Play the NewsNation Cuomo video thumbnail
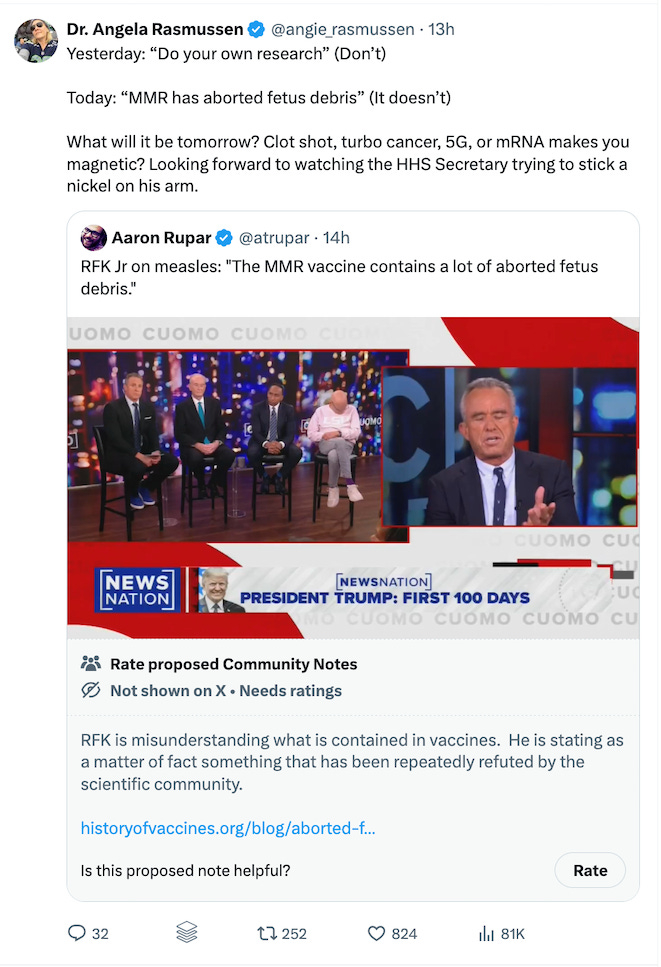Image resolution: width=661 pixels, height=967 pixels. 353,478
